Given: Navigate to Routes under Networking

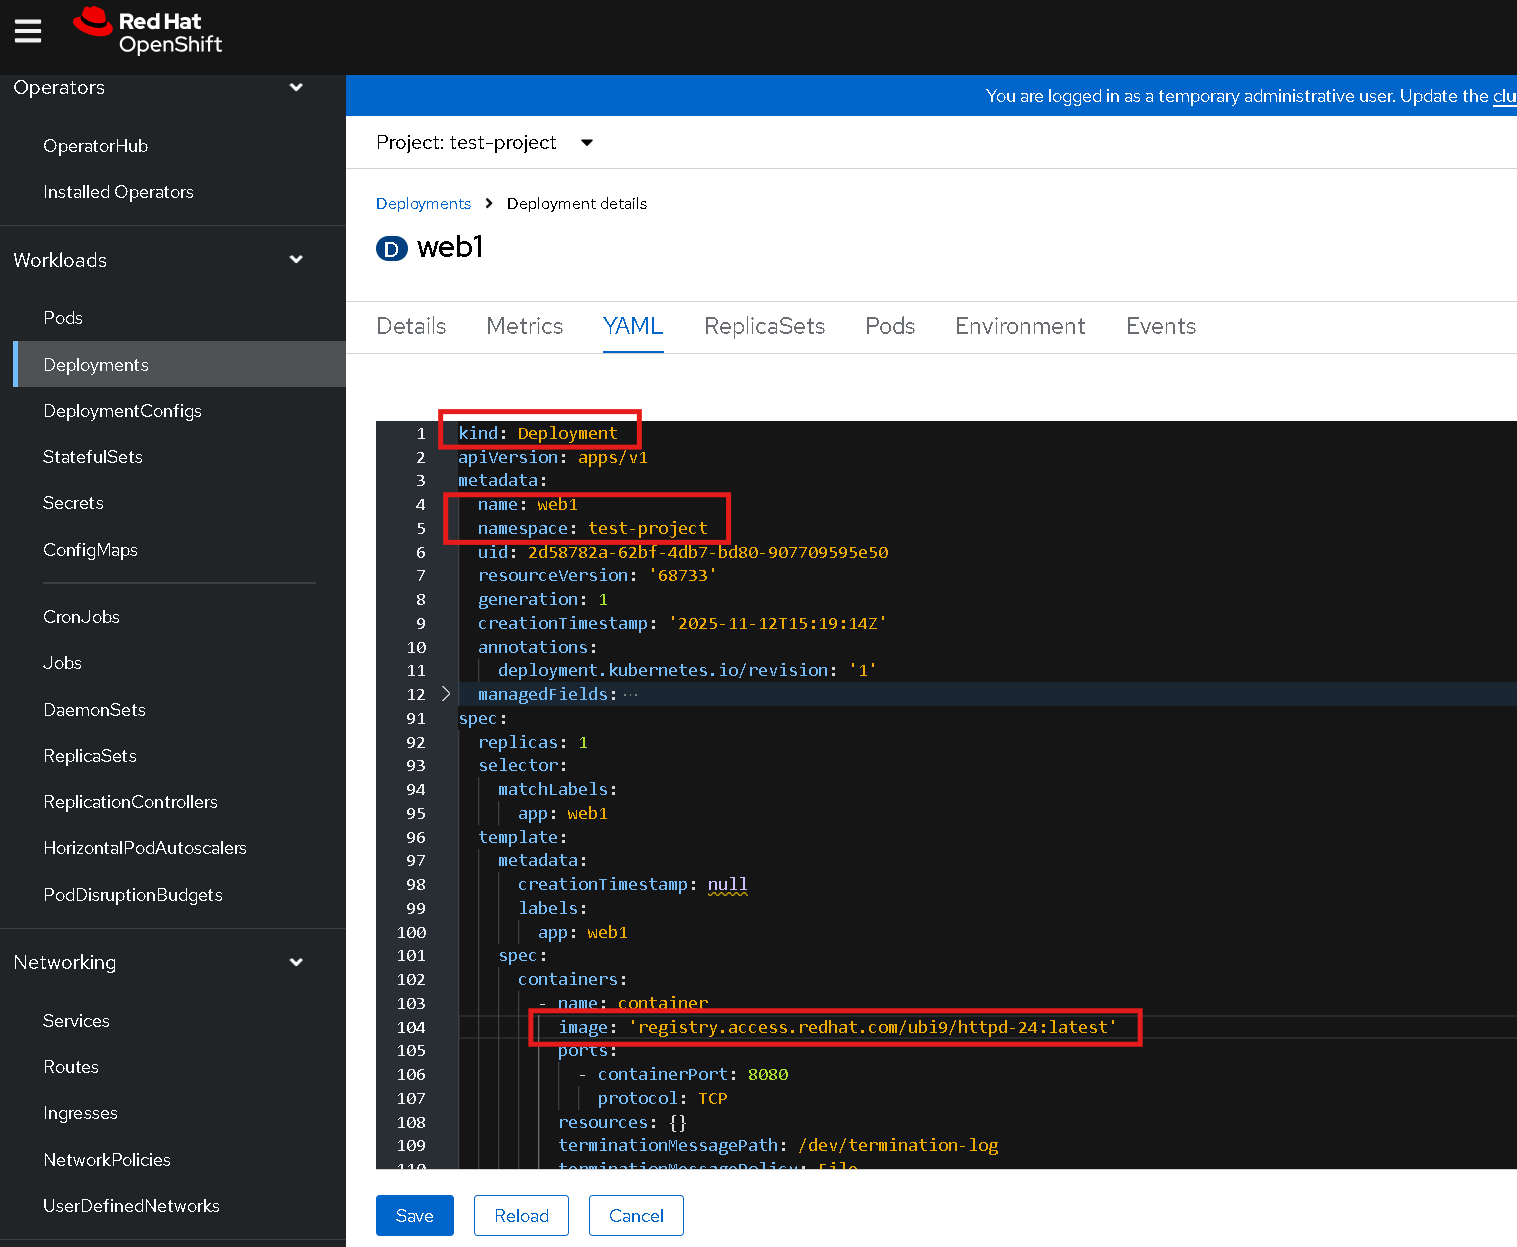Looking at the screenshot, I should [x=71, y=1067].
